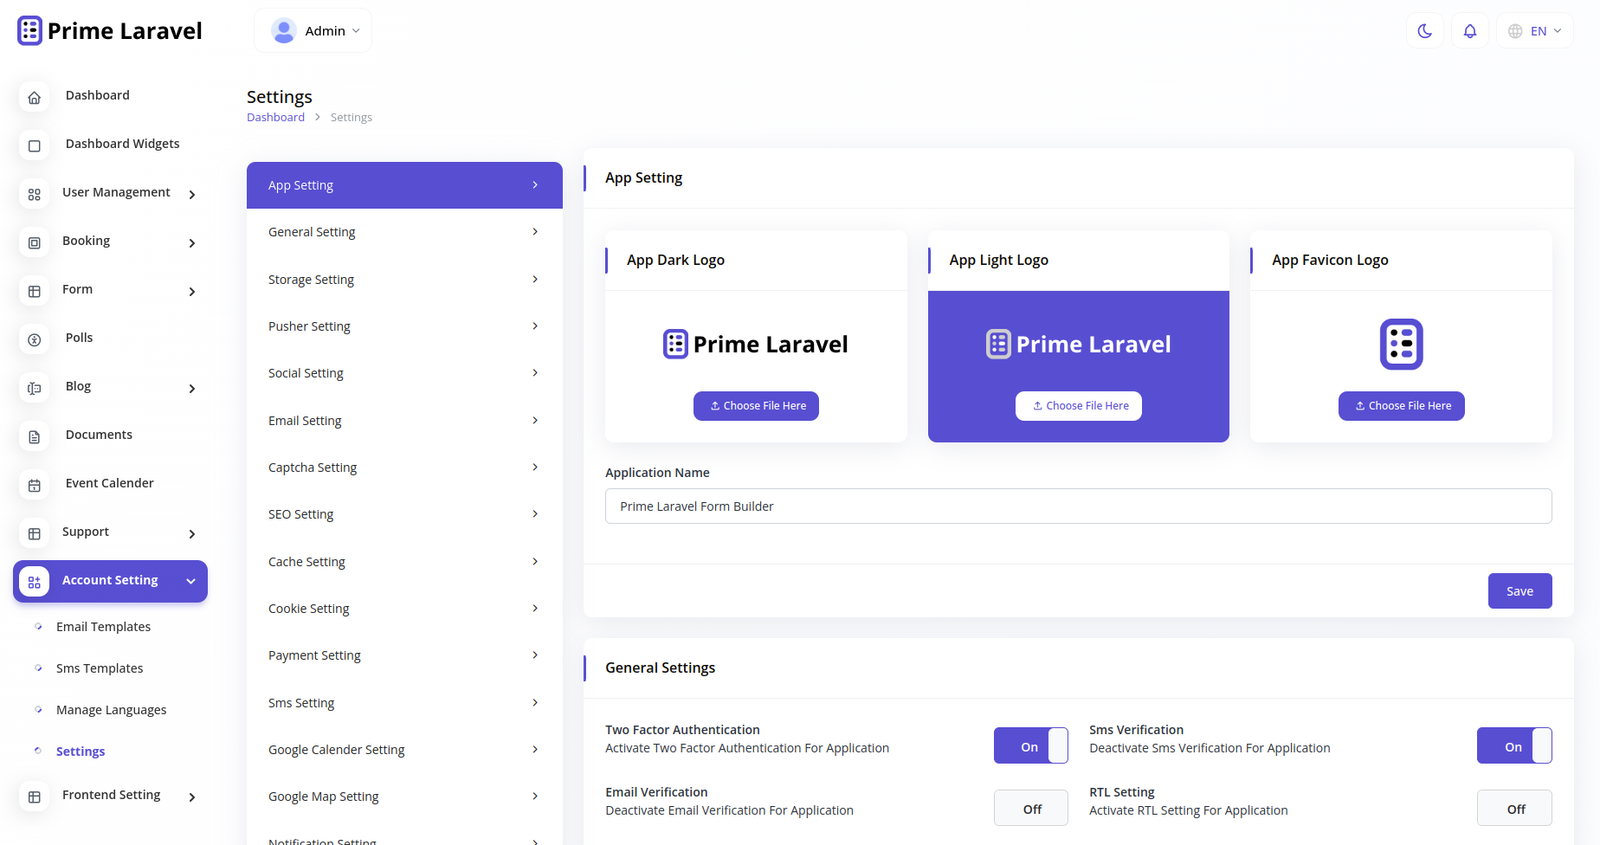
Task: Click the Event Calender sidebar icon
Action: coord(34,485)
